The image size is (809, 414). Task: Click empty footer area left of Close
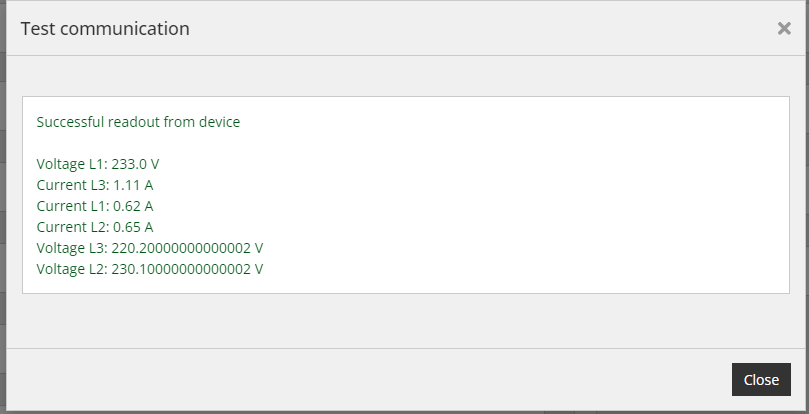361,379
